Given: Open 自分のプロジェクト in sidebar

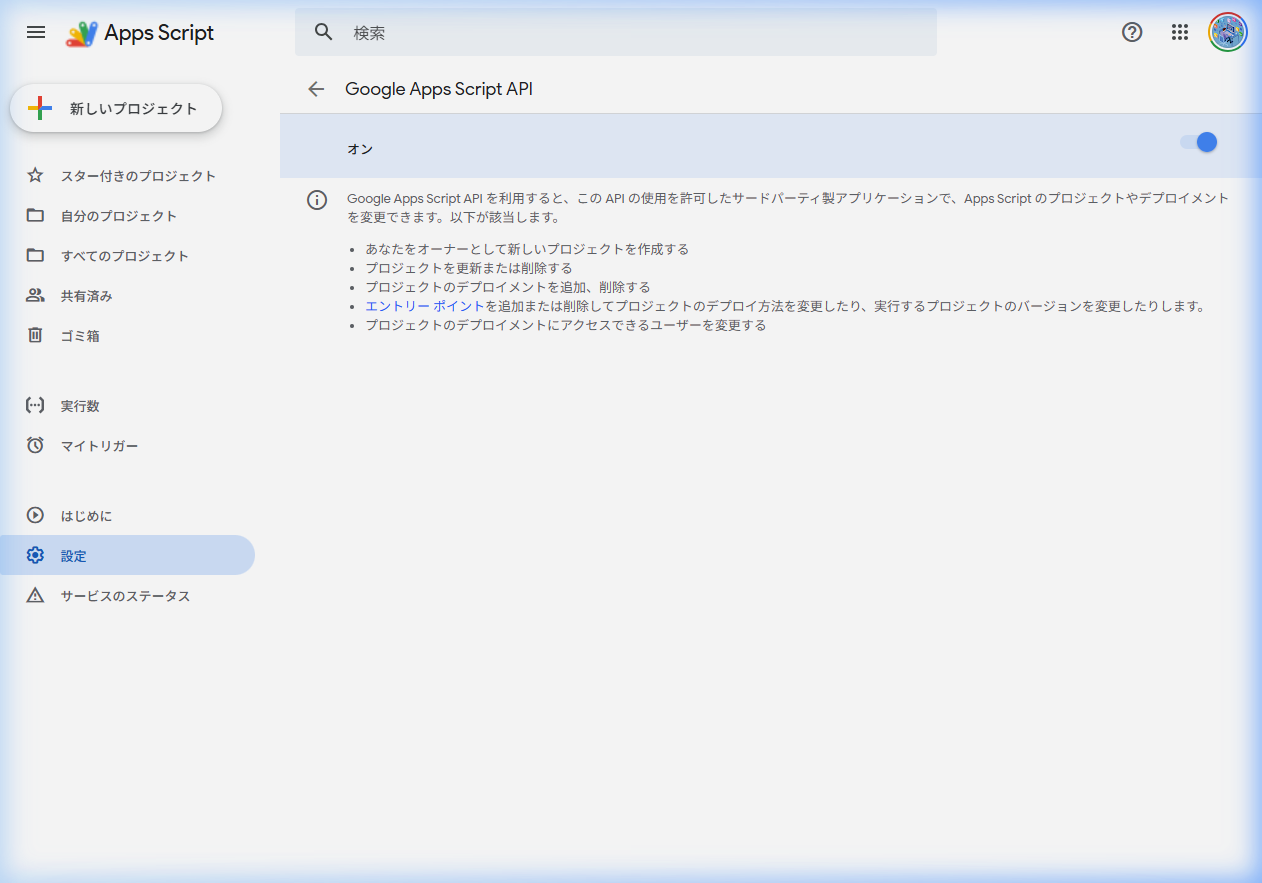Looking at the screenshot, I should (x=127, y=216).
